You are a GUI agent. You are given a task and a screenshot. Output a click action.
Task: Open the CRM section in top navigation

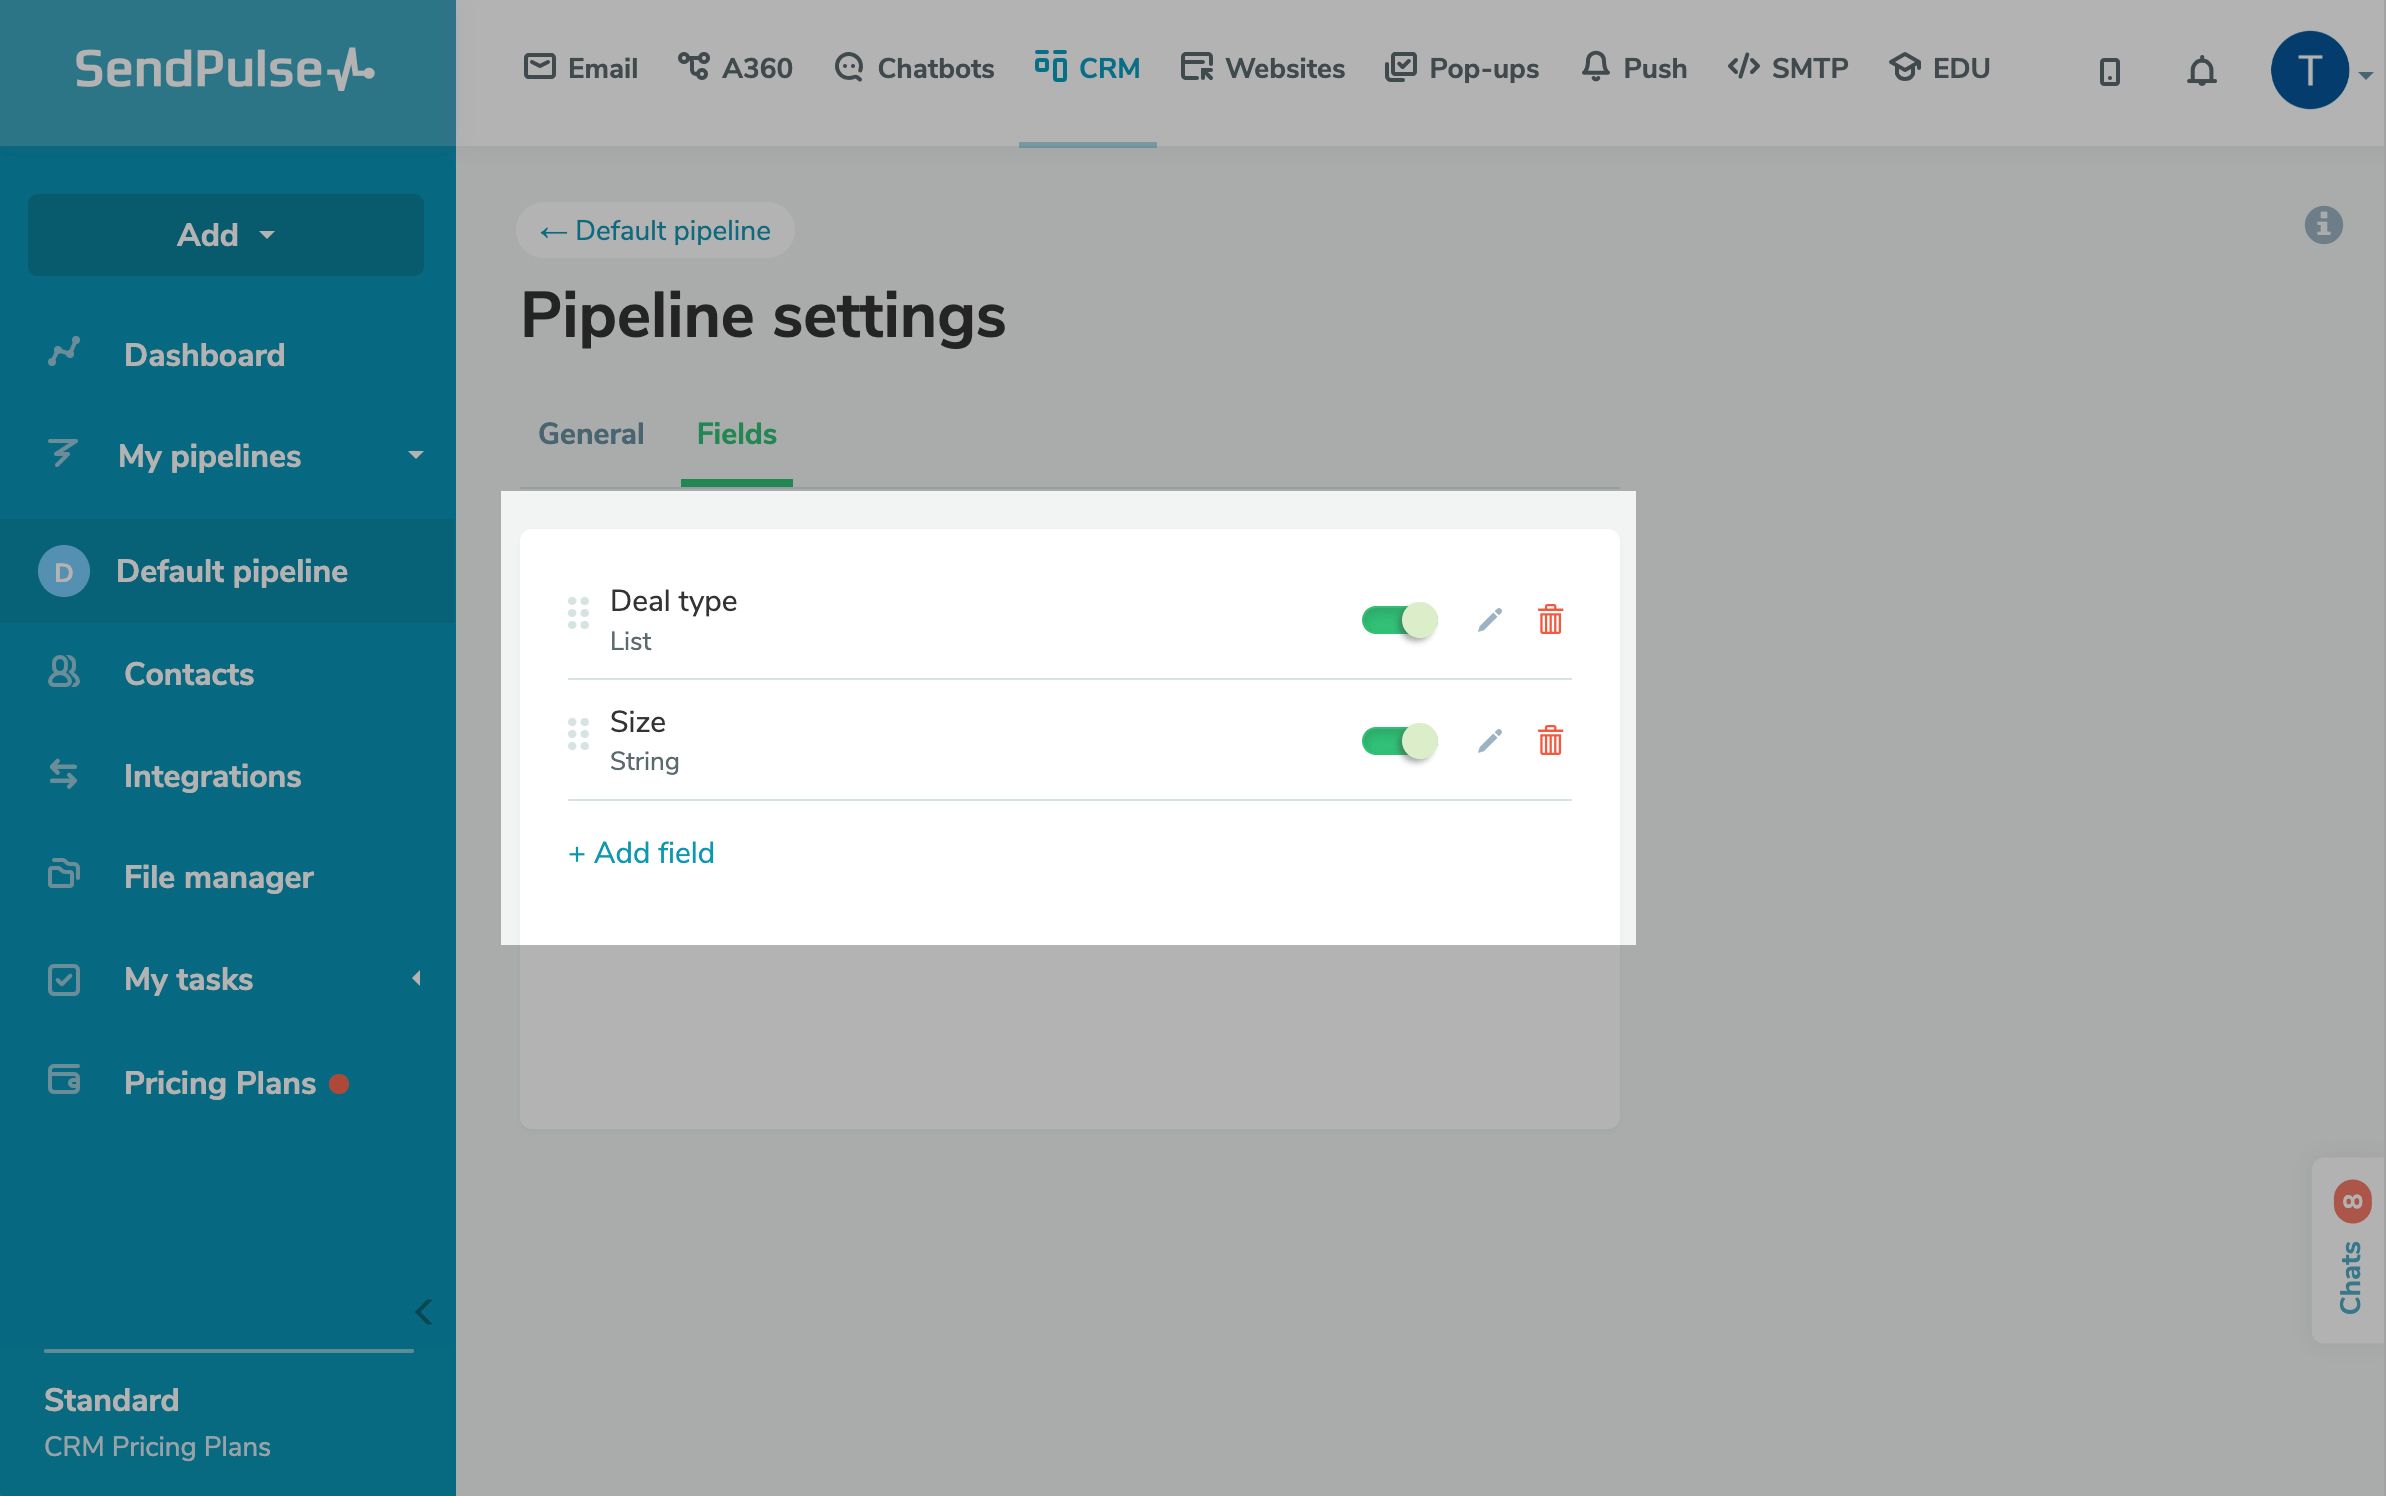pyautogui.click(x=1088, y=68)
